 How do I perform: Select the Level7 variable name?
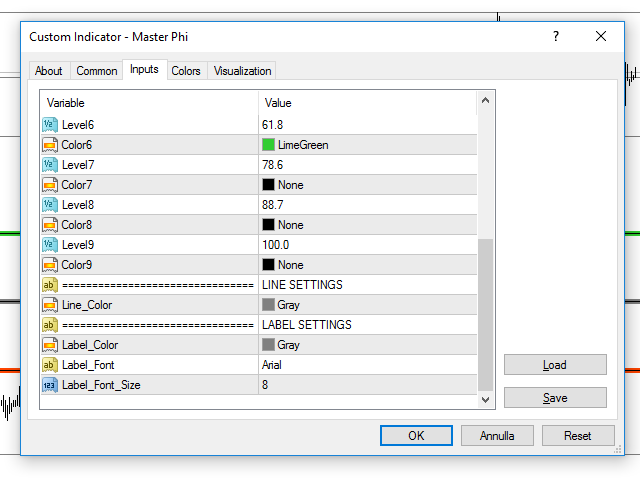point(78,165)
